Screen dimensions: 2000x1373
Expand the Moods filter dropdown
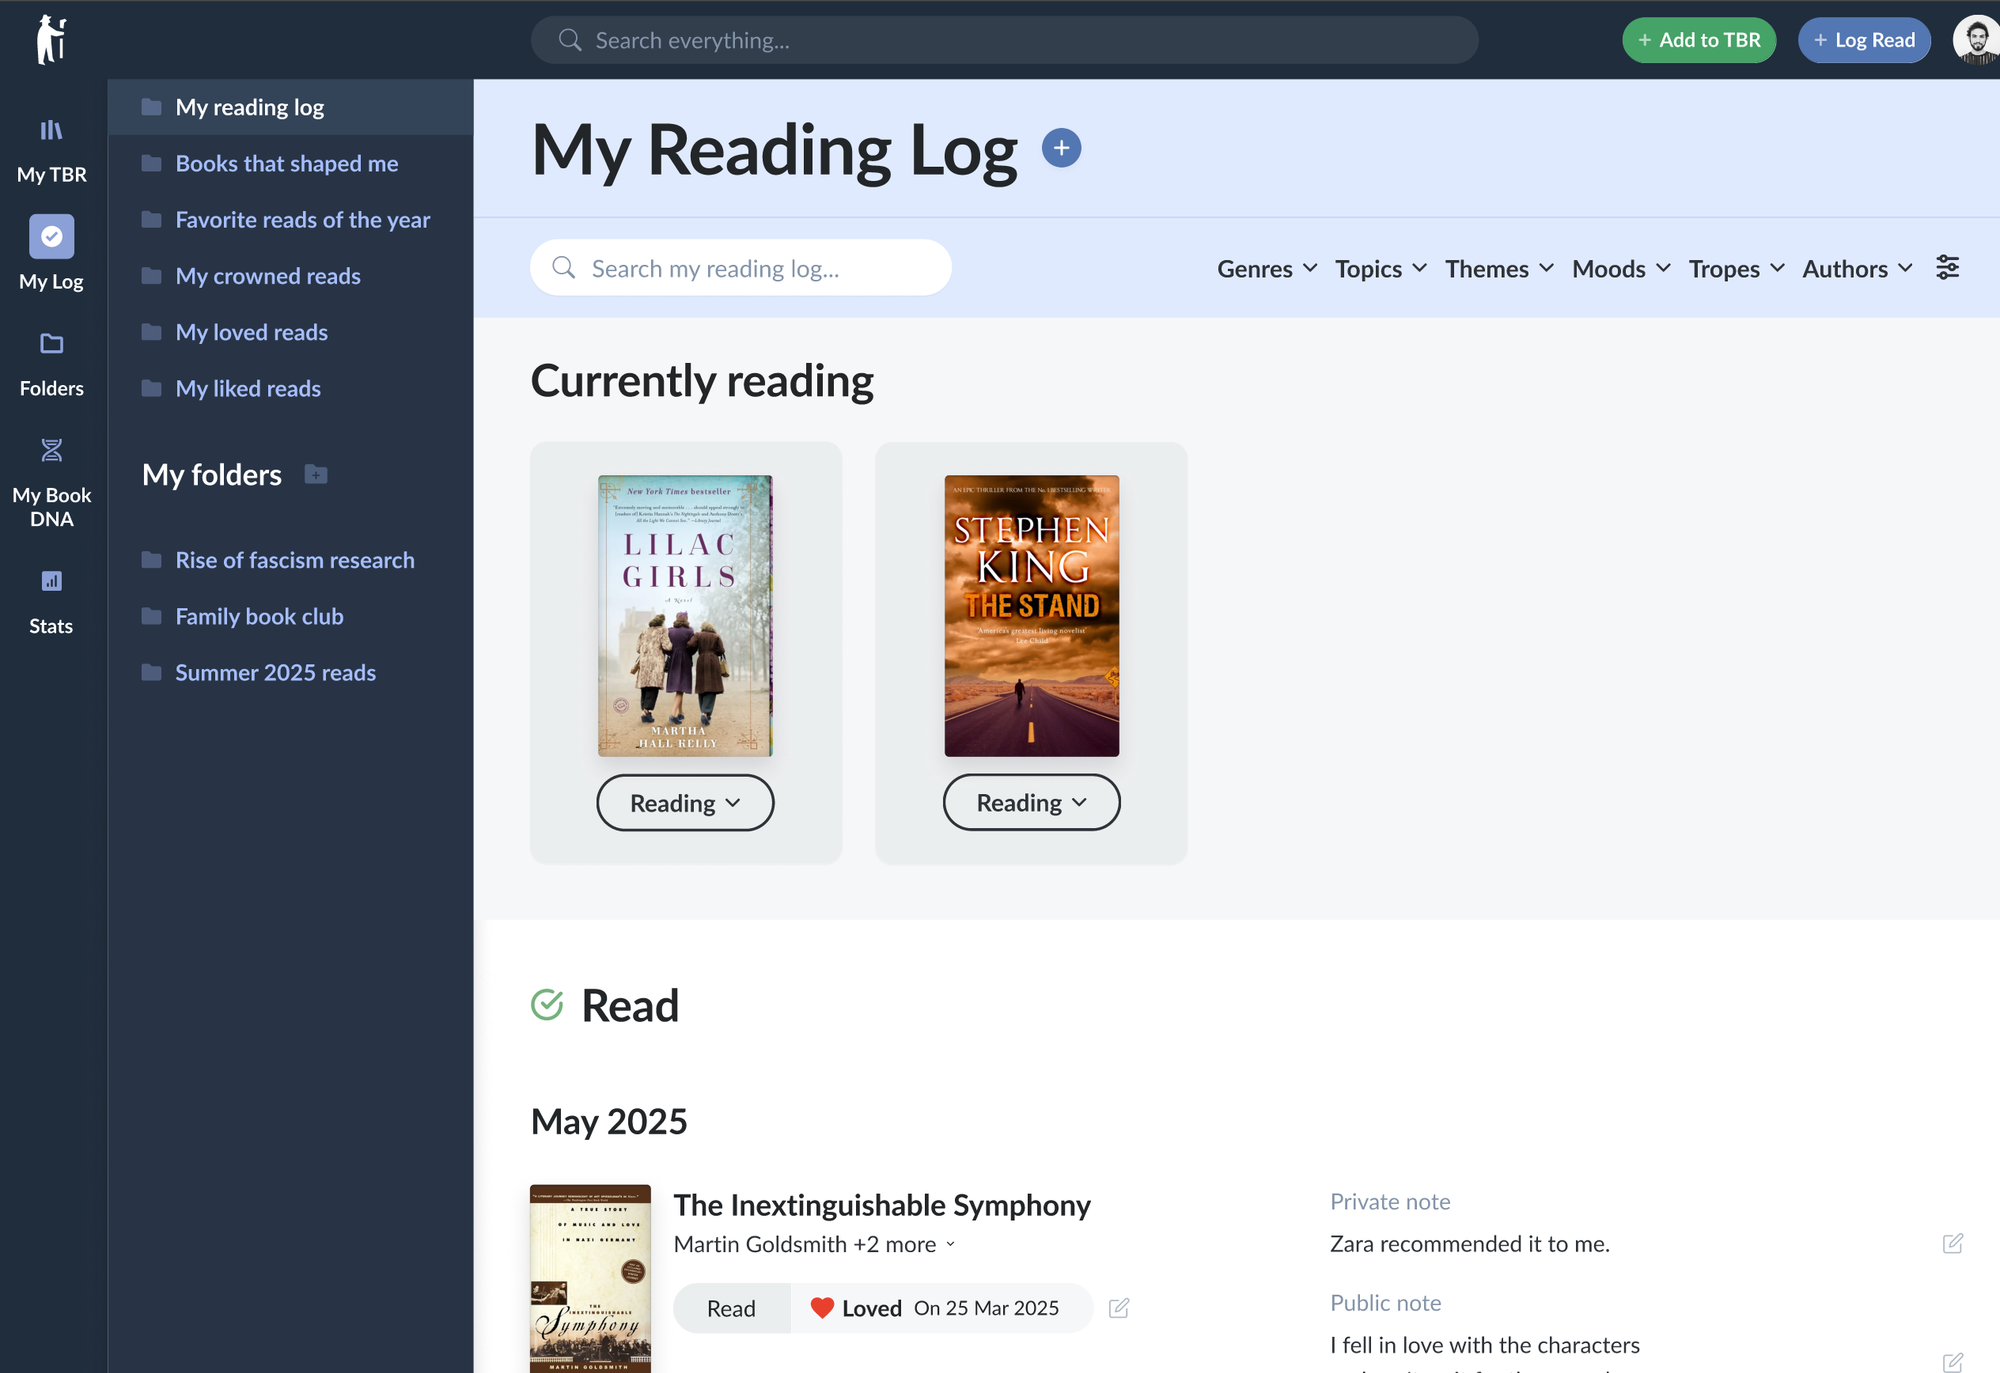coord(1621,269)
